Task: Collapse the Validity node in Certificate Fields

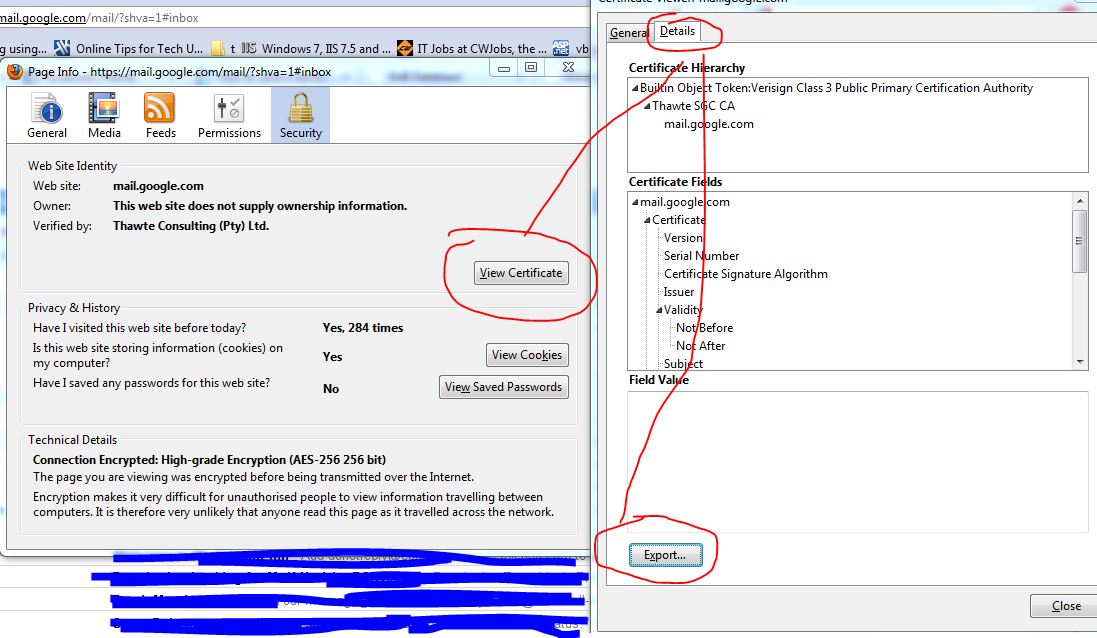Action: [659, 310]
